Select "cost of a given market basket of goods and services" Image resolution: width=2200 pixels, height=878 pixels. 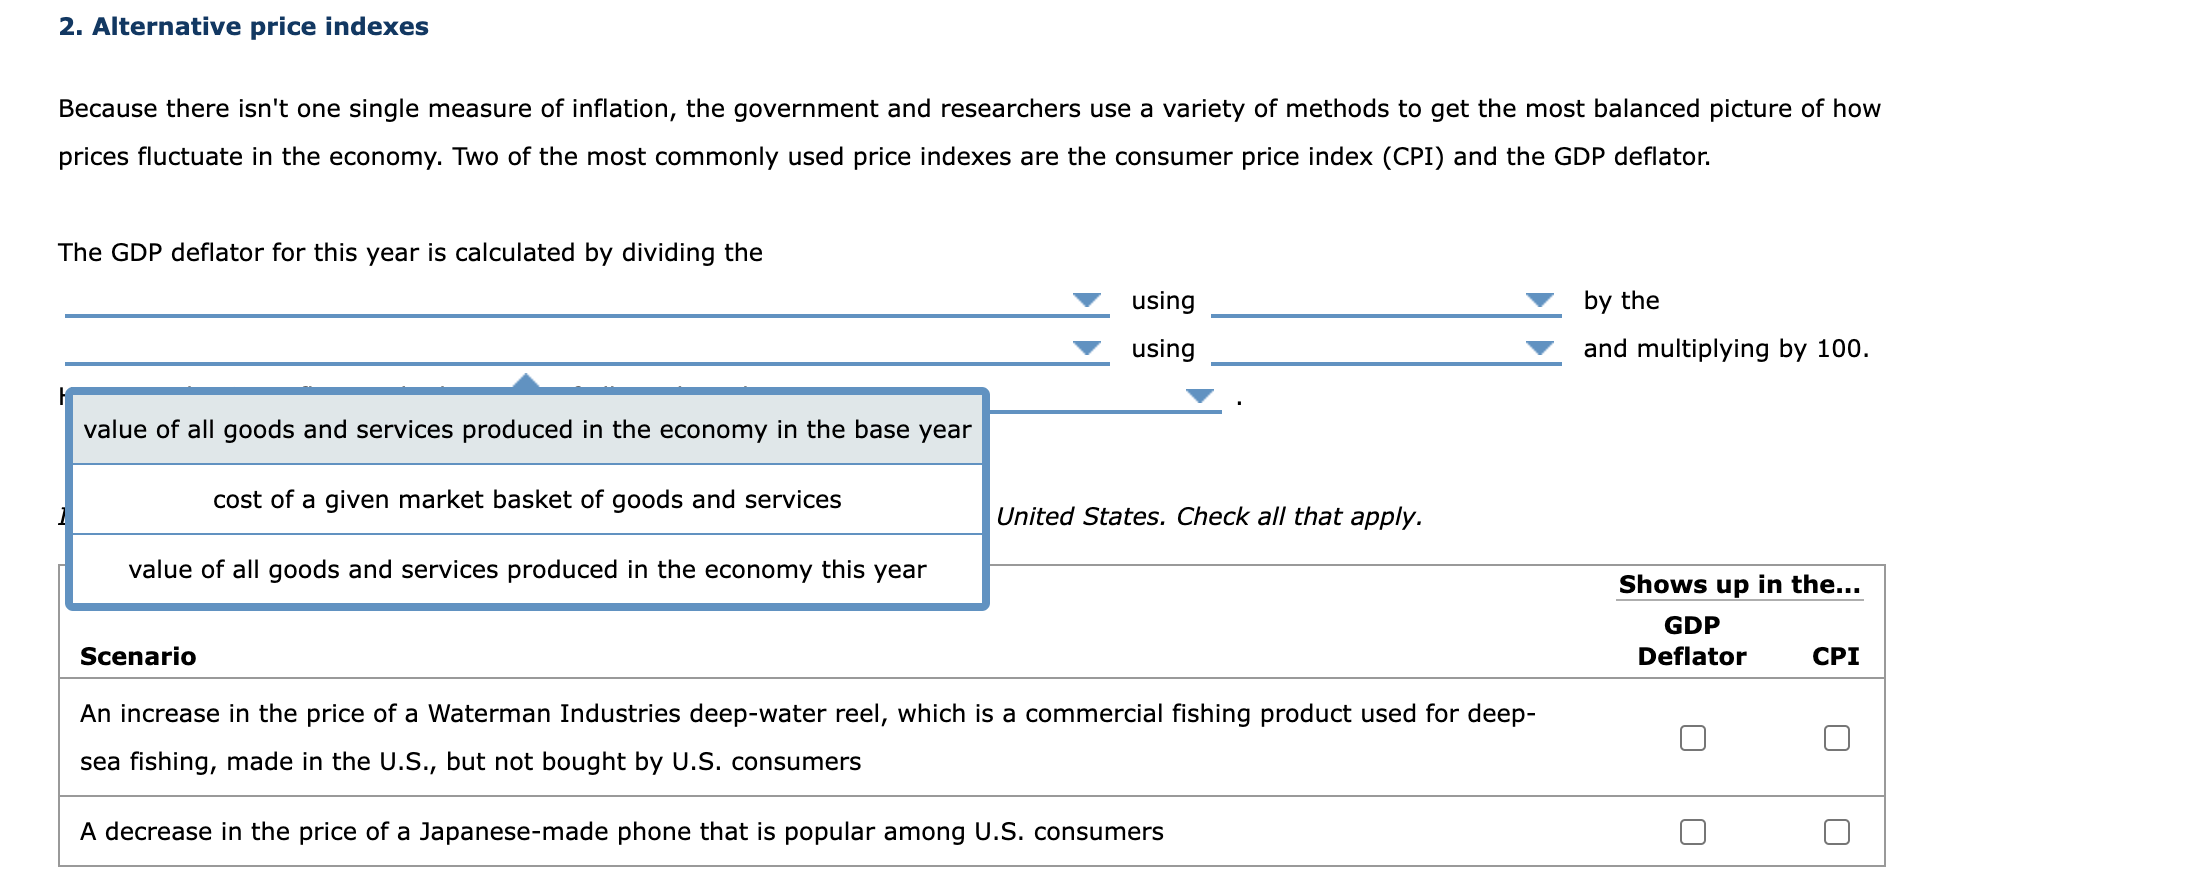(527, 499)
